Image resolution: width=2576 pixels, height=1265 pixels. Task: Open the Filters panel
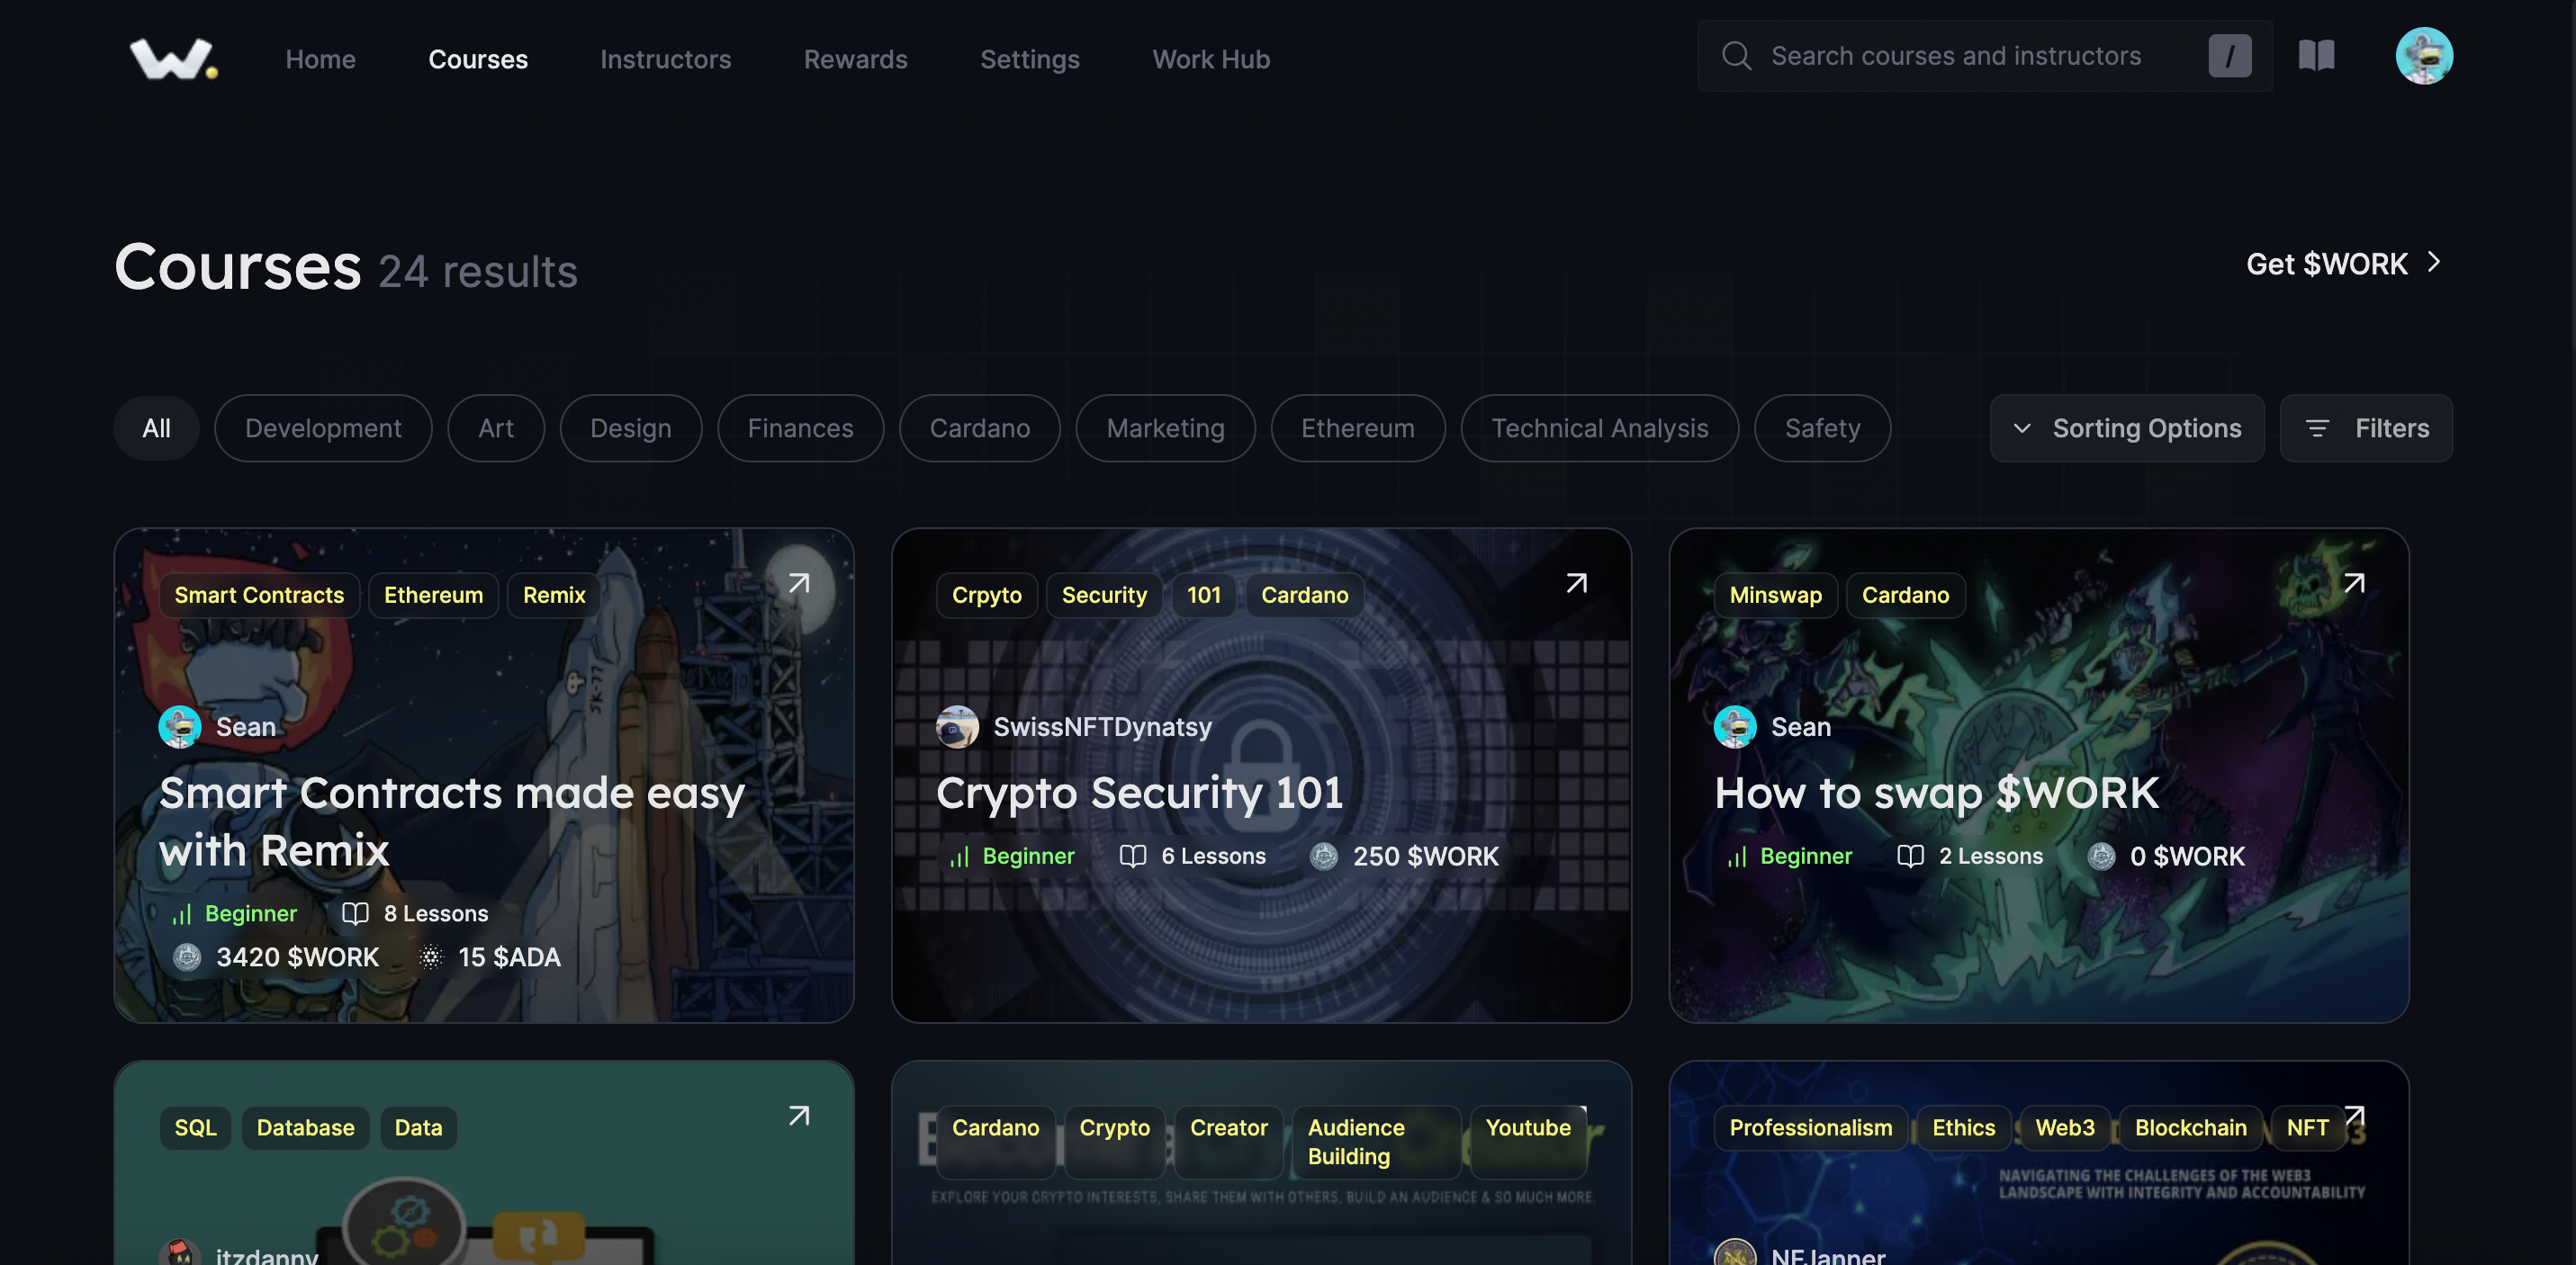pyautogui.click(x=2366, y=428)
